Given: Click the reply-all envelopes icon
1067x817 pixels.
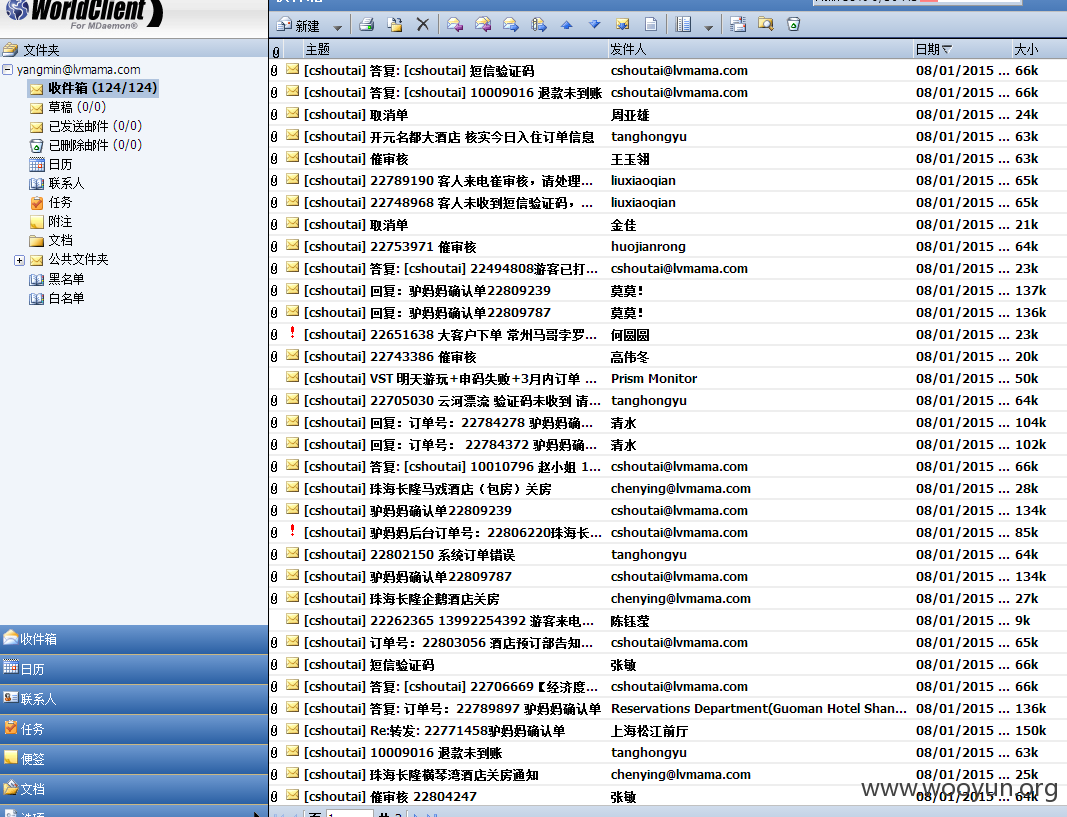Looking at the screenshot, I should 483,24.
